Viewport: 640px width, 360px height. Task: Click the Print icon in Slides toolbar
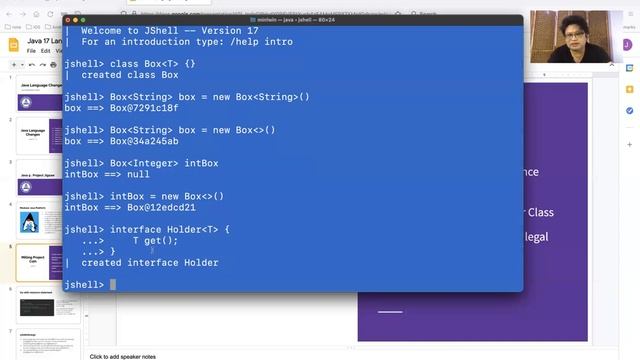click(53, 64)
